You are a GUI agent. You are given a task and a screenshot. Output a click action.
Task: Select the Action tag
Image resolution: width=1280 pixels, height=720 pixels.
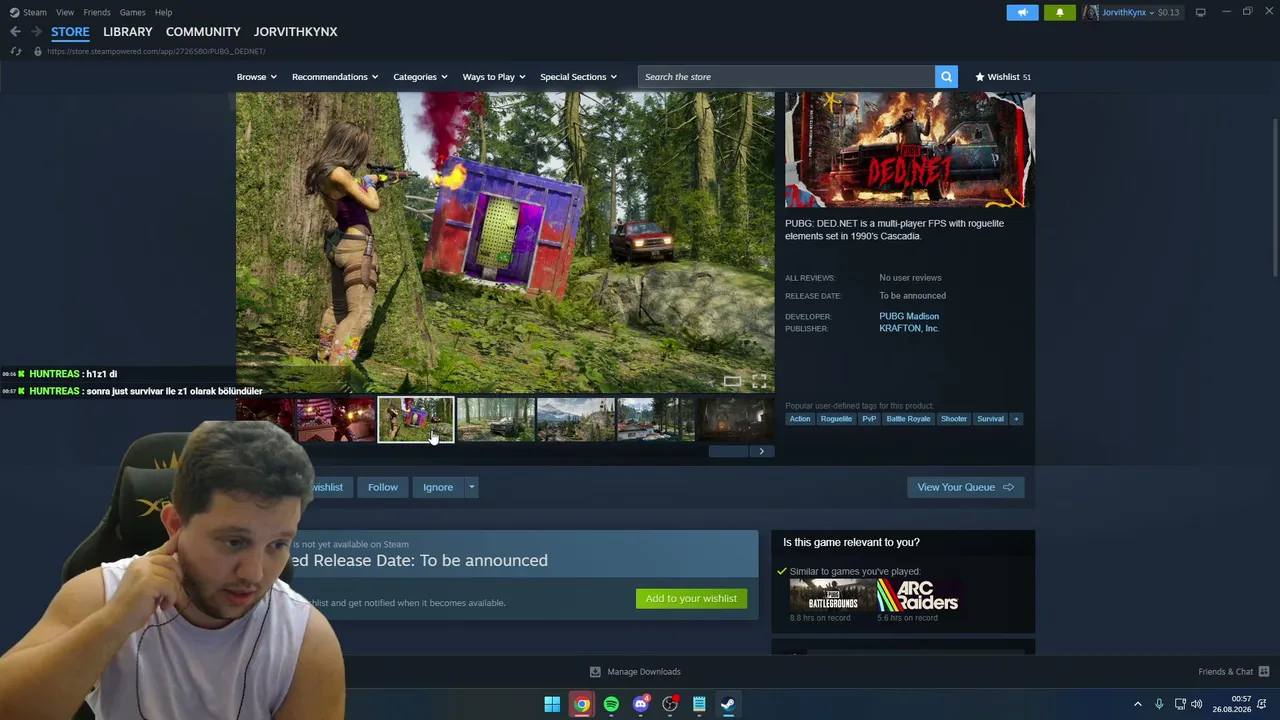pyautogui.click(x=800, y=419)
